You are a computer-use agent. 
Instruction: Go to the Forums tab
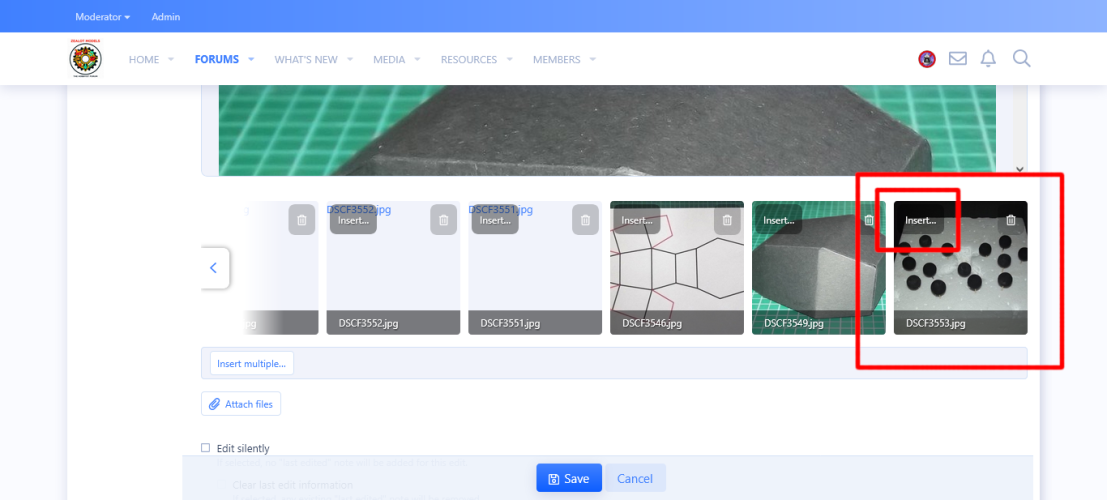[217, 59]
